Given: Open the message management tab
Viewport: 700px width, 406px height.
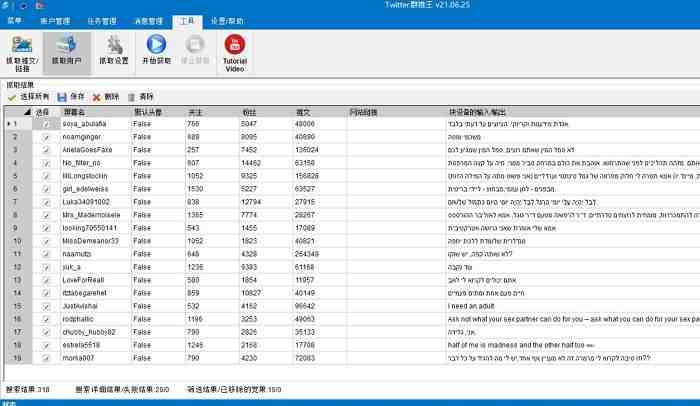Looking at the screenshot, I should point(149,21).
